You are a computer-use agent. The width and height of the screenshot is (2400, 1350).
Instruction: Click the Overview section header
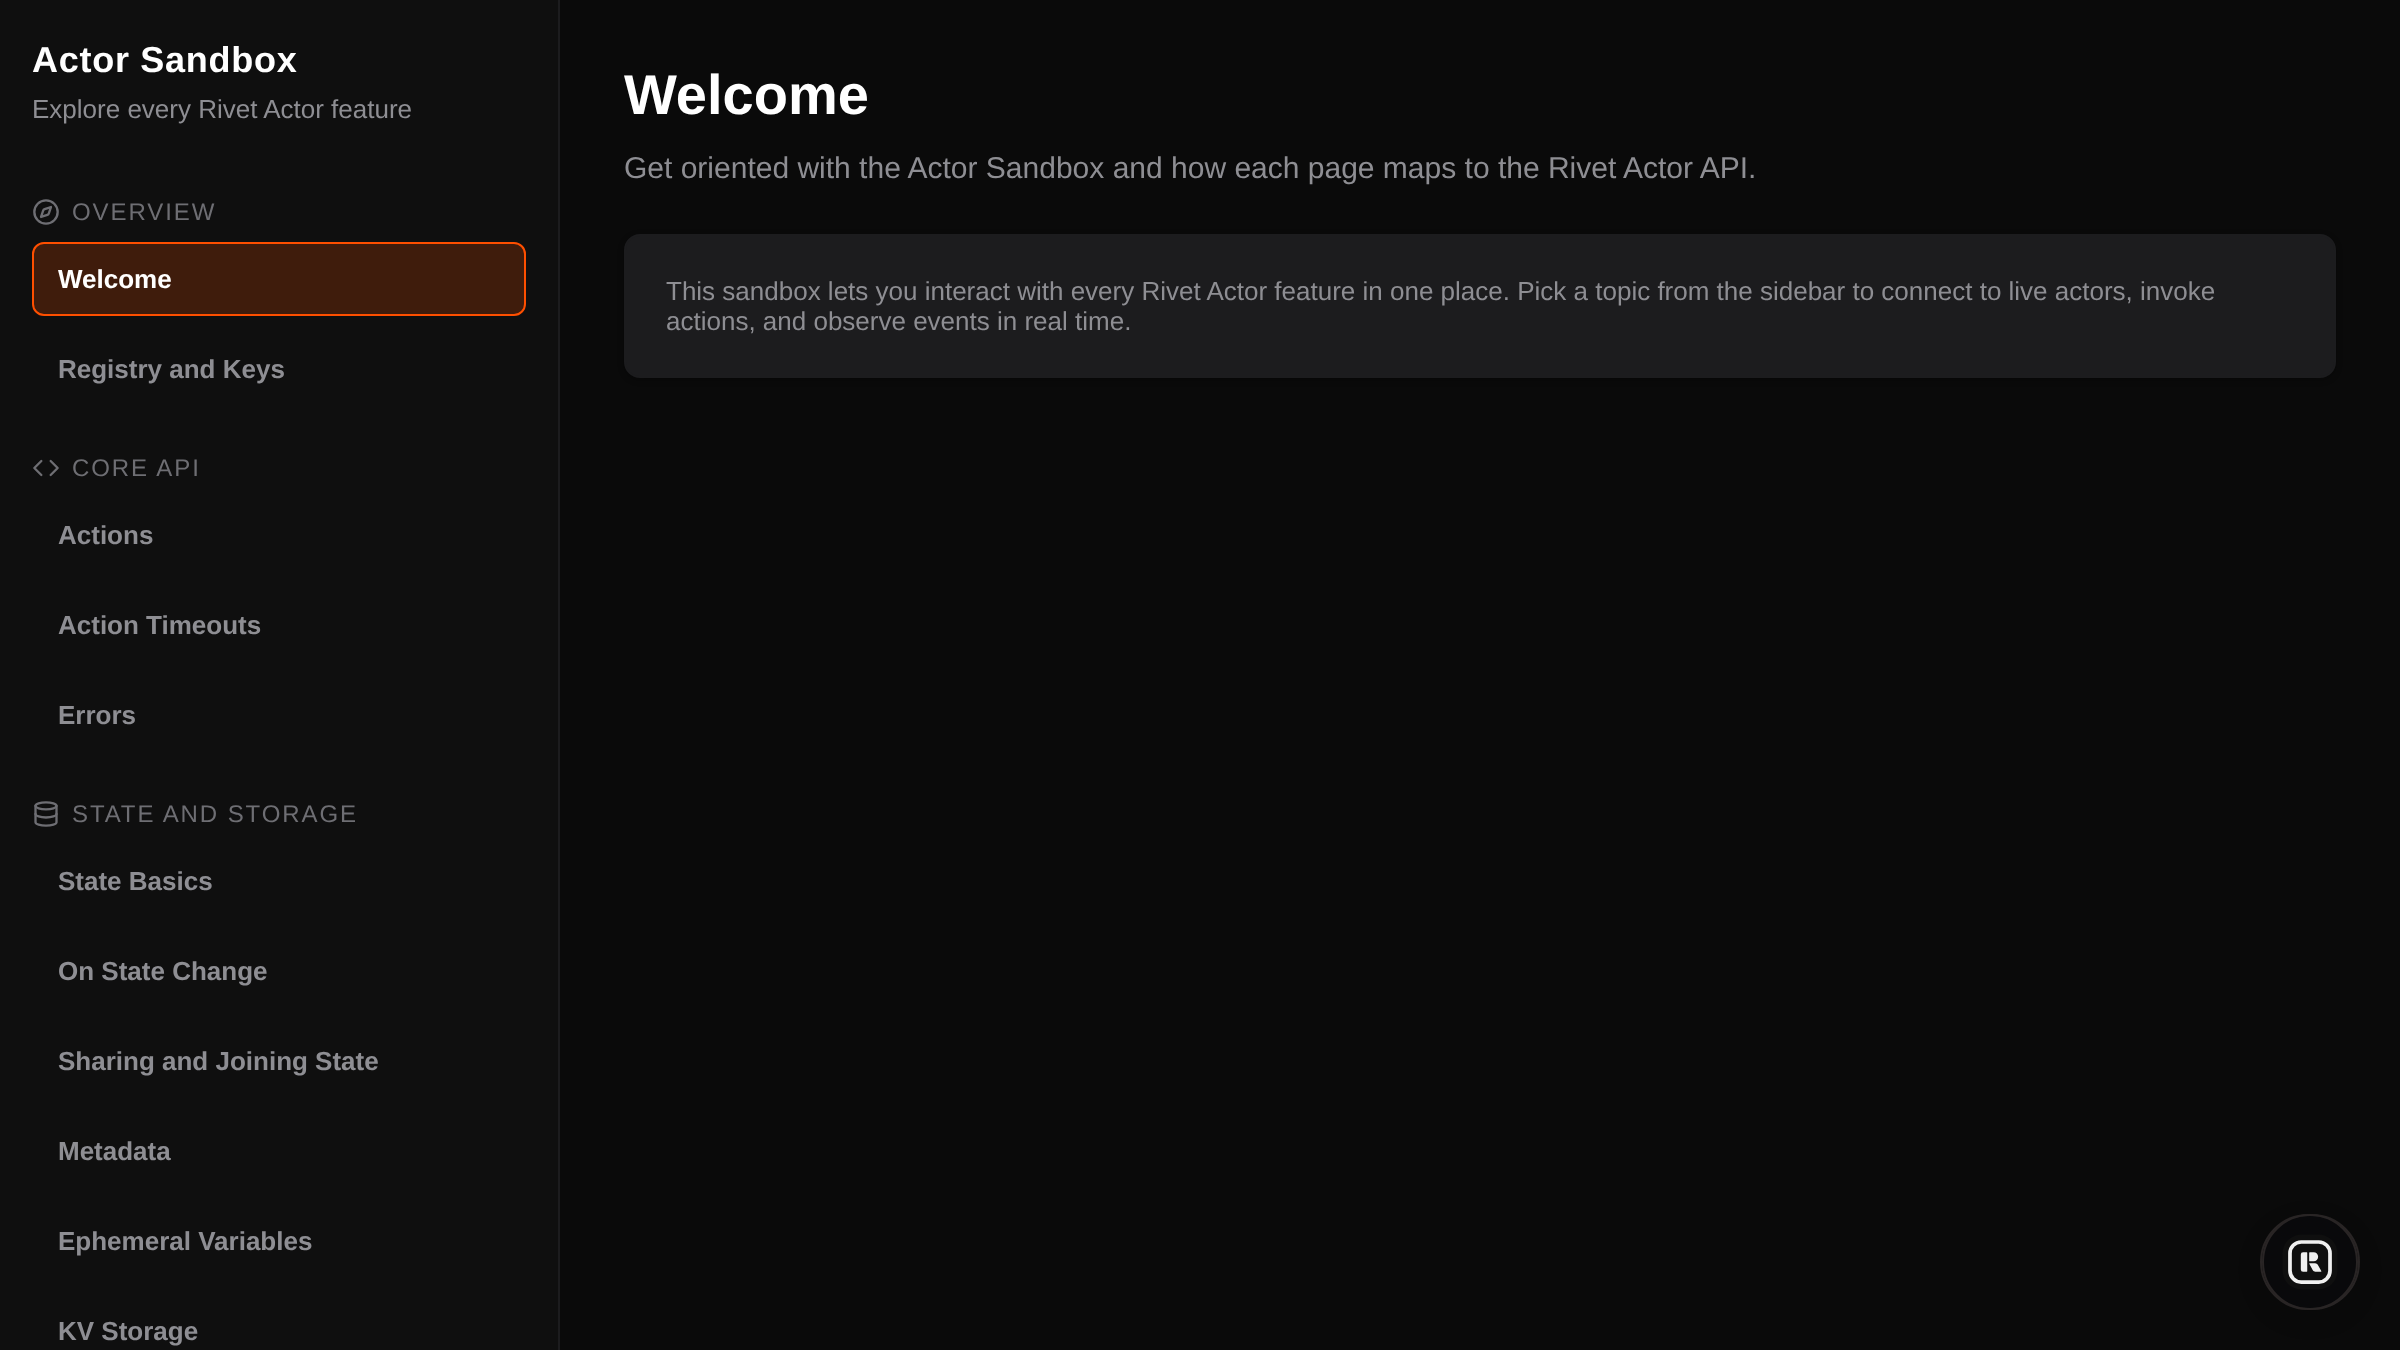coord(143,212)
